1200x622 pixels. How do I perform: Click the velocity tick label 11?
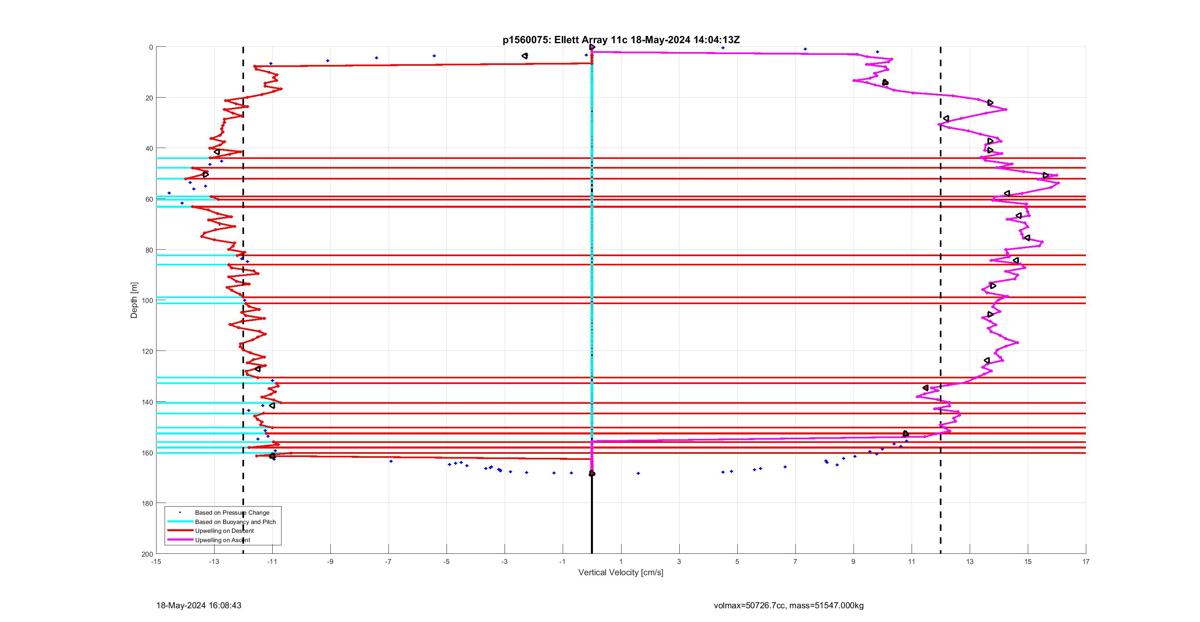point(912,562)
